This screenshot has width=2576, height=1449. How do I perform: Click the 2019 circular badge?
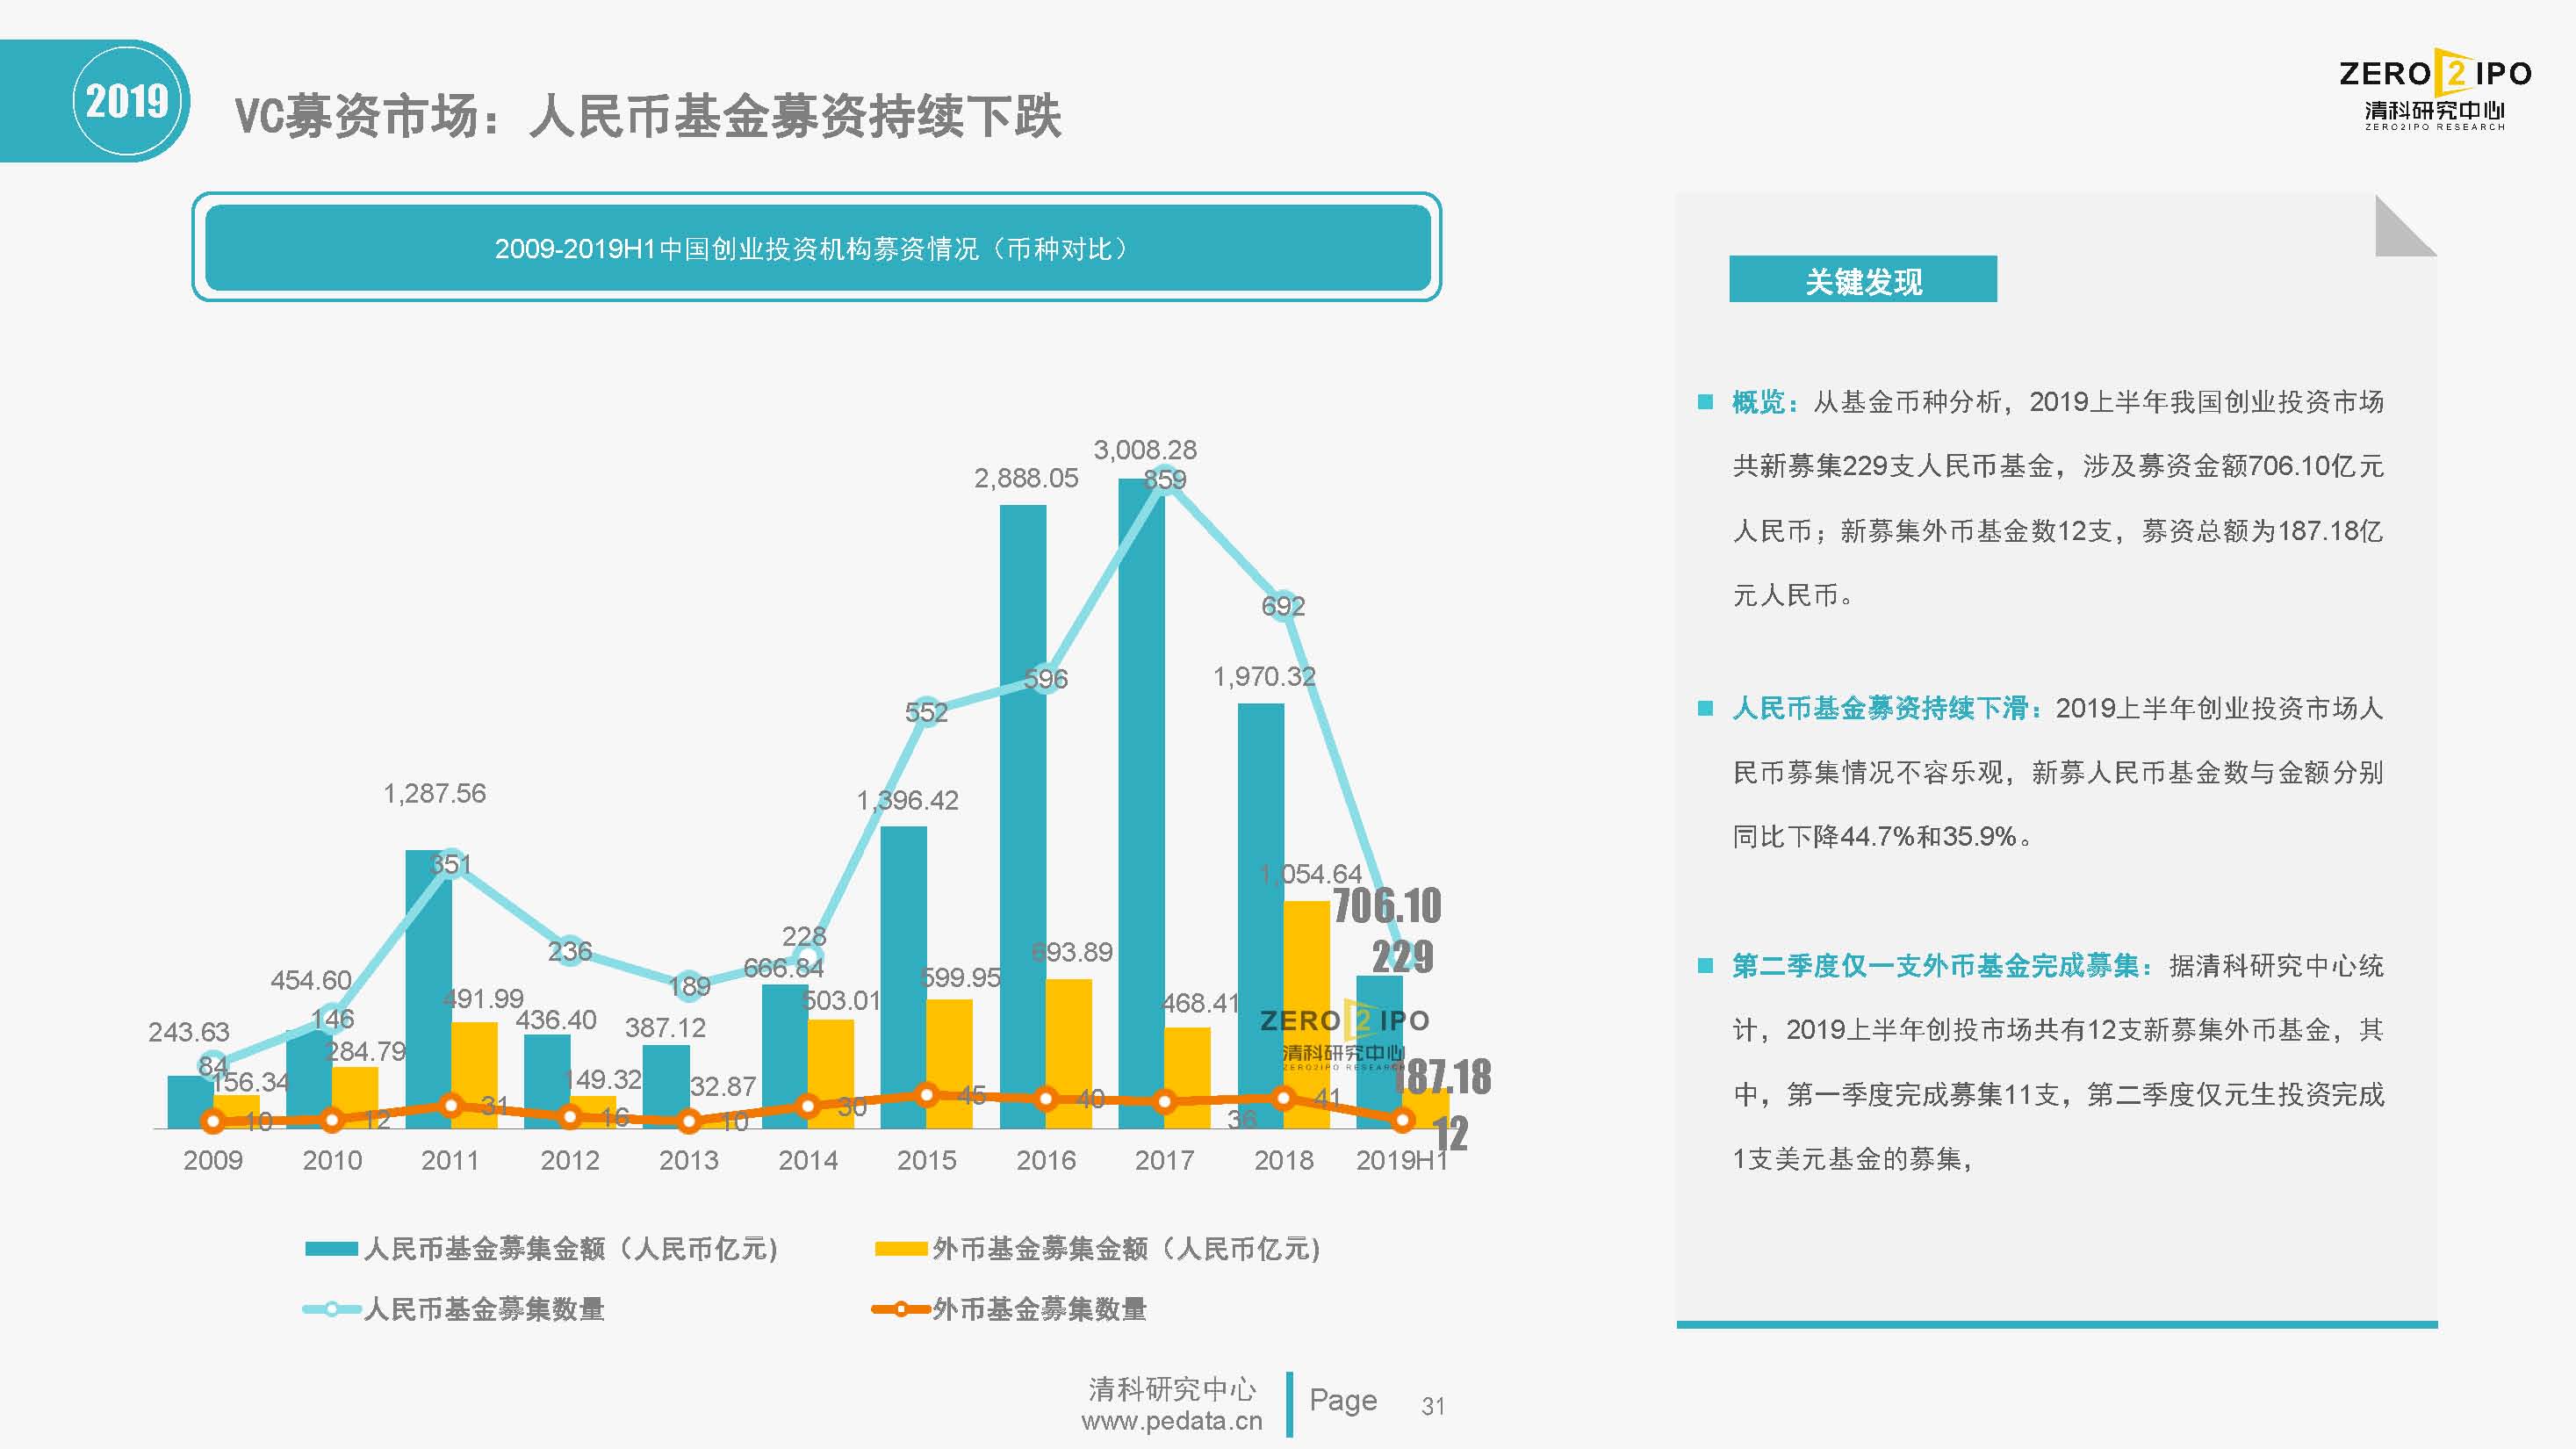(x=127, y=101)
